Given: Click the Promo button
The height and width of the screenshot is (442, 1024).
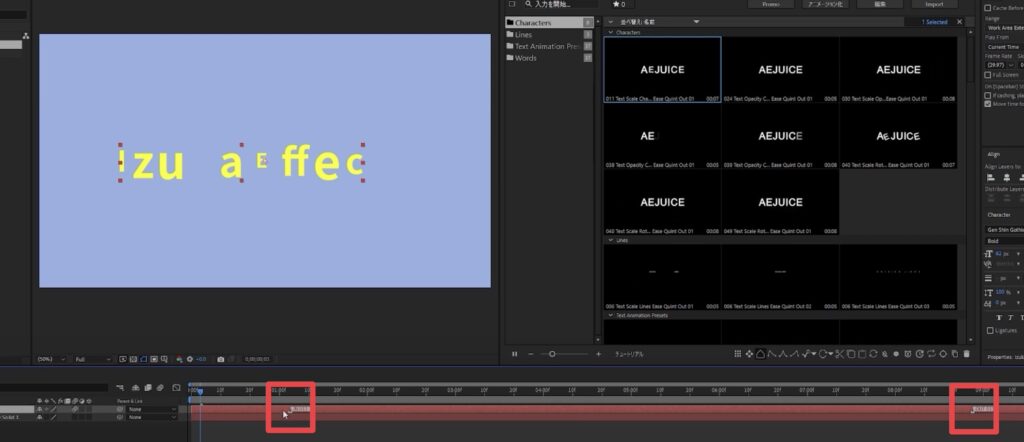Looking at the screenshot, I should 771,5.
